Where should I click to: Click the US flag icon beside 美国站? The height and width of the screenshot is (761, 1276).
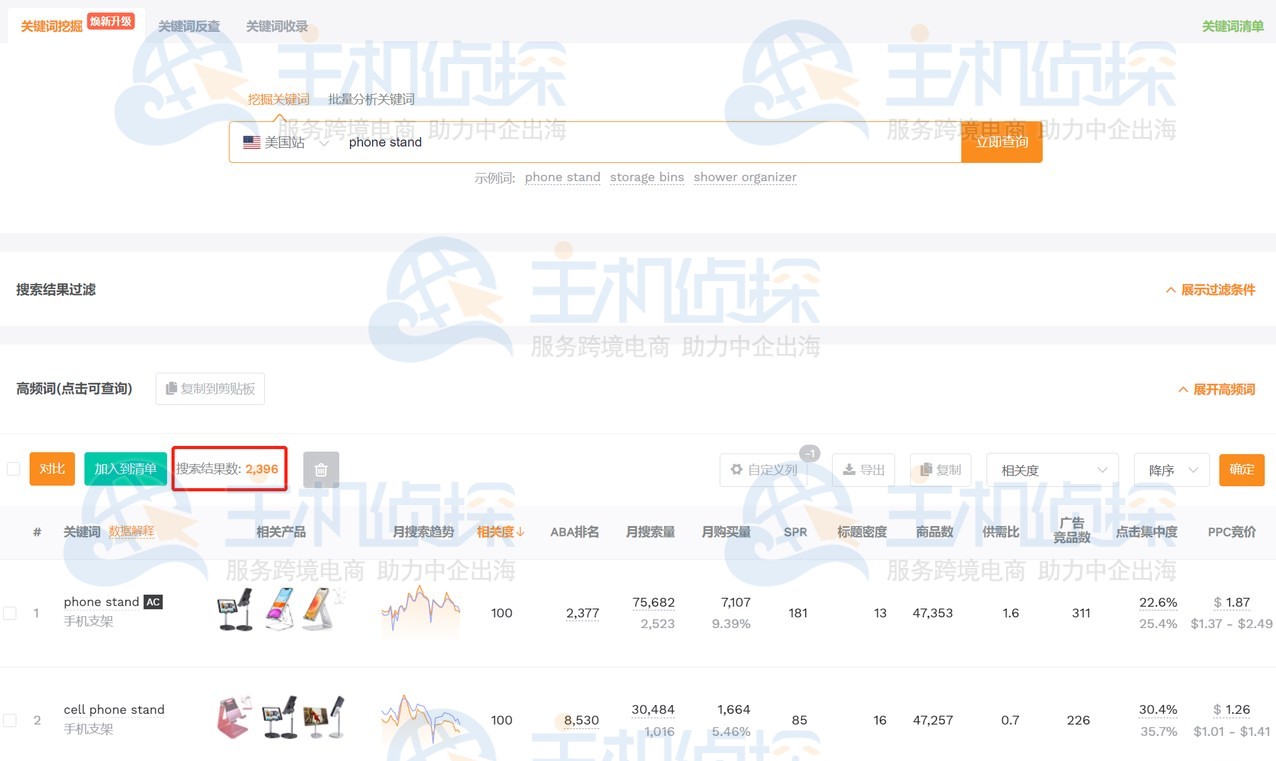coord(251,142)
